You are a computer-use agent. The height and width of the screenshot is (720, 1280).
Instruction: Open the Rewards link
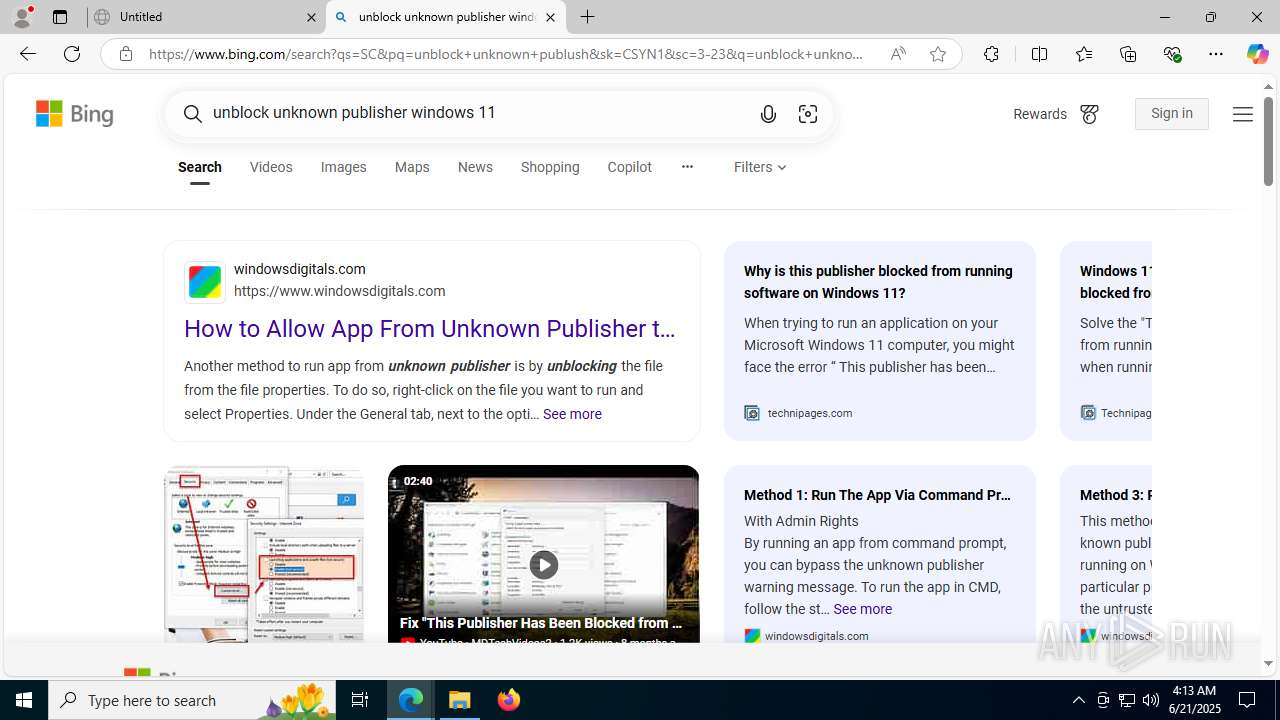click(x=1040, y=115)
